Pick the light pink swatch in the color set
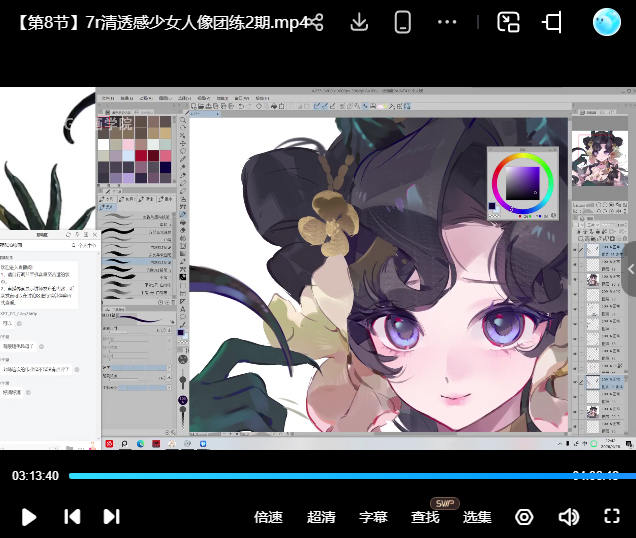This screenshot has height=538, width=636. [x=128, y=144]
